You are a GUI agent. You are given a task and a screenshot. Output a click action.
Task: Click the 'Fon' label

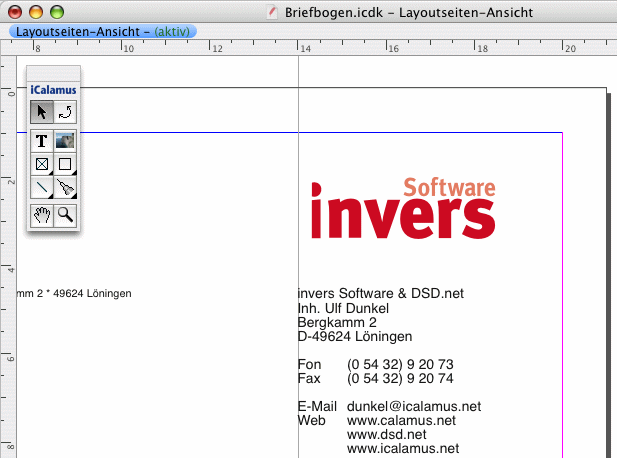310,364
